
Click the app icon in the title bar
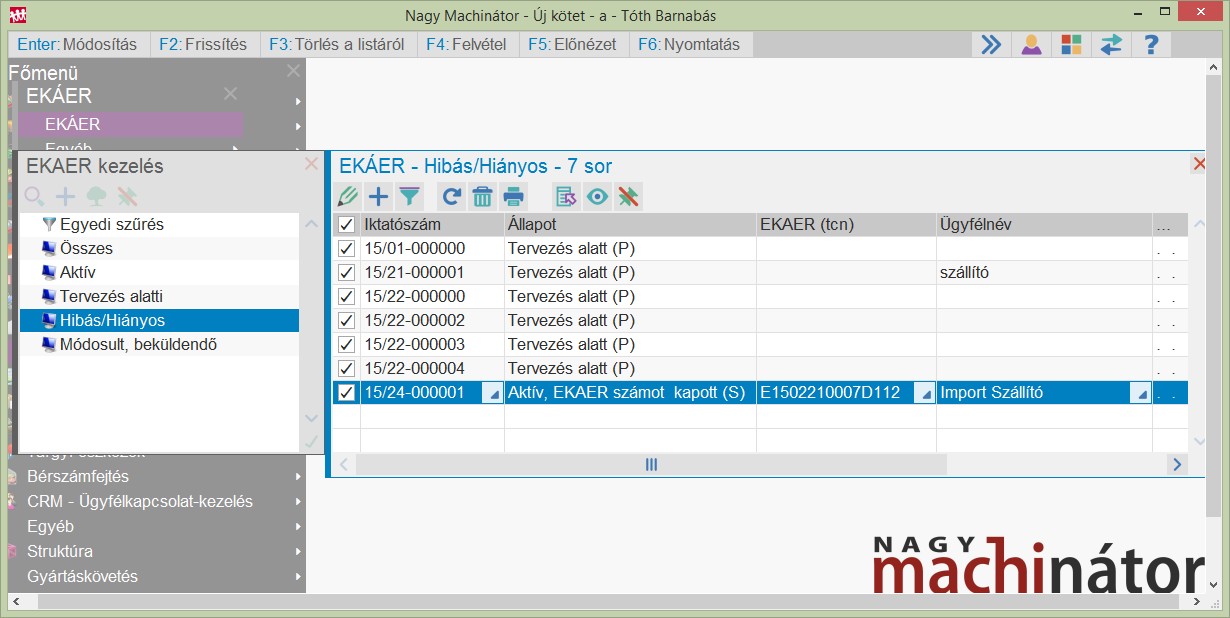17,15
